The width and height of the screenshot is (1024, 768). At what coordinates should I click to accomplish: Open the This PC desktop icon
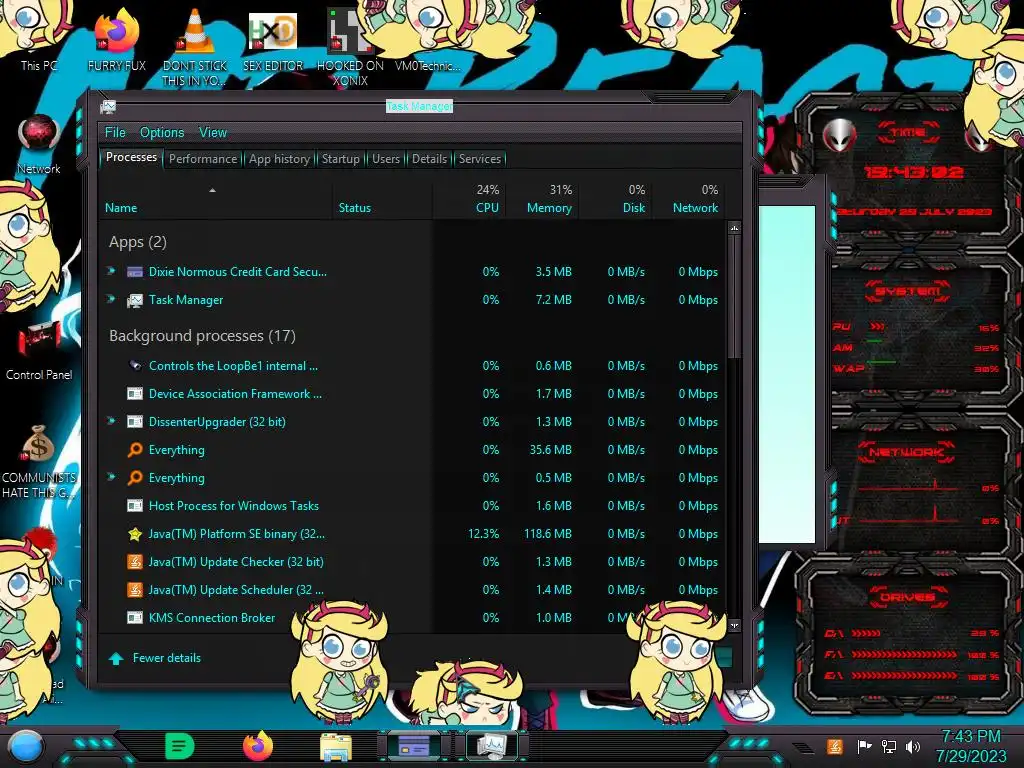(39, 39)
